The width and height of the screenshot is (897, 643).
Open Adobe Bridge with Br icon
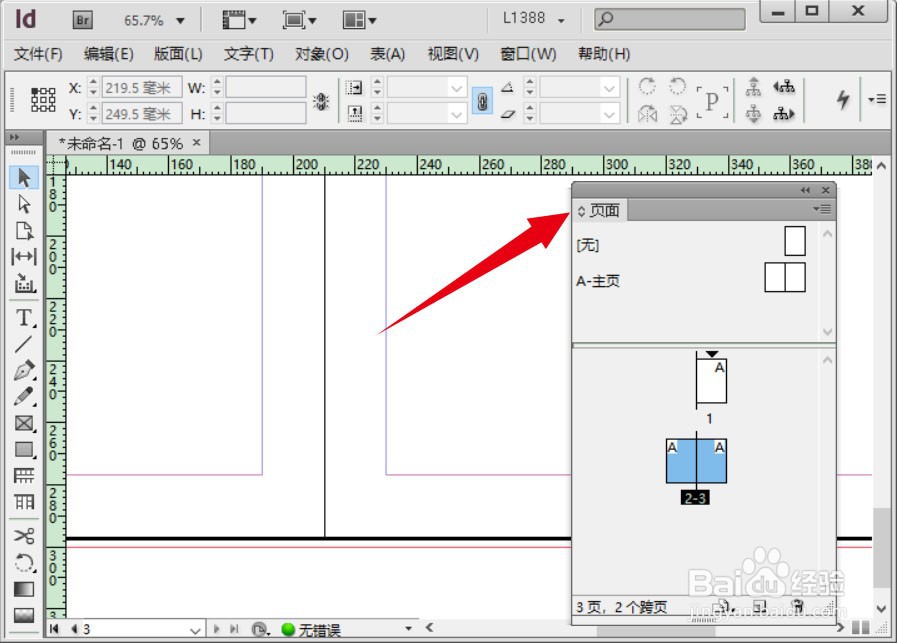point(84,20)
